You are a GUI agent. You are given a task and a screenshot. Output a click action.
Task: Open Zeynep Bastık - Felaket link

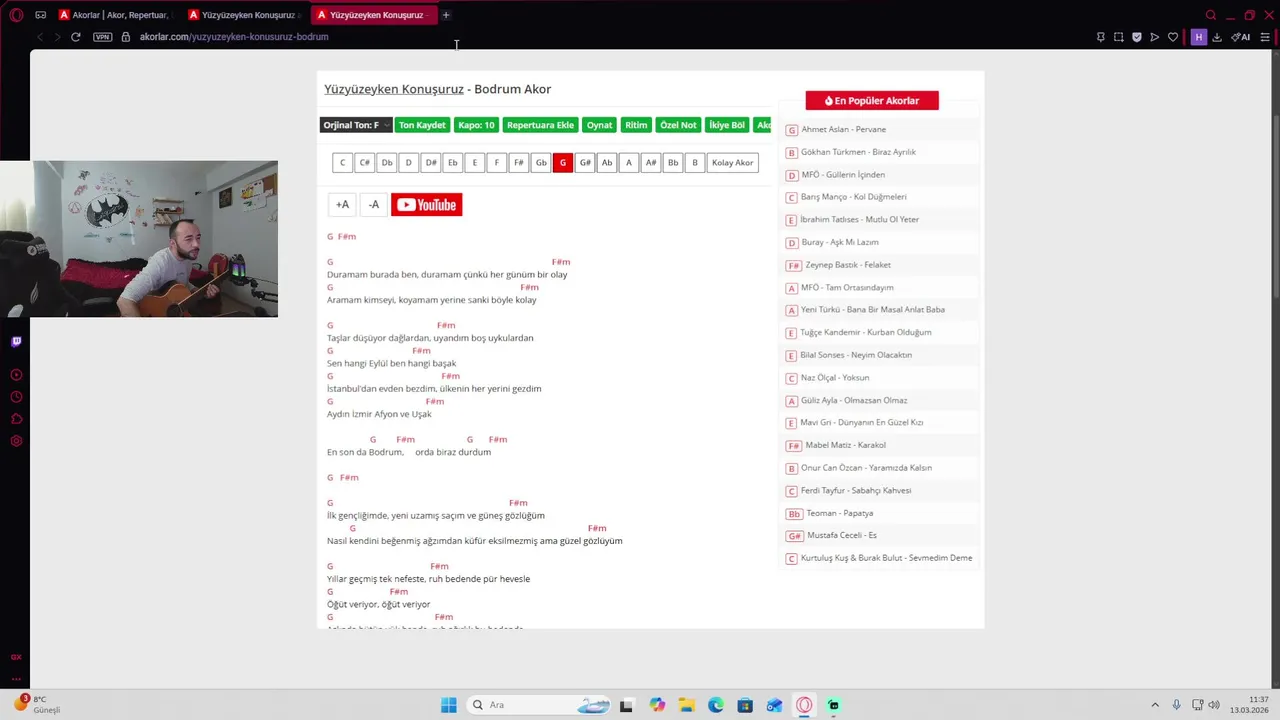[x=848, y=265]
